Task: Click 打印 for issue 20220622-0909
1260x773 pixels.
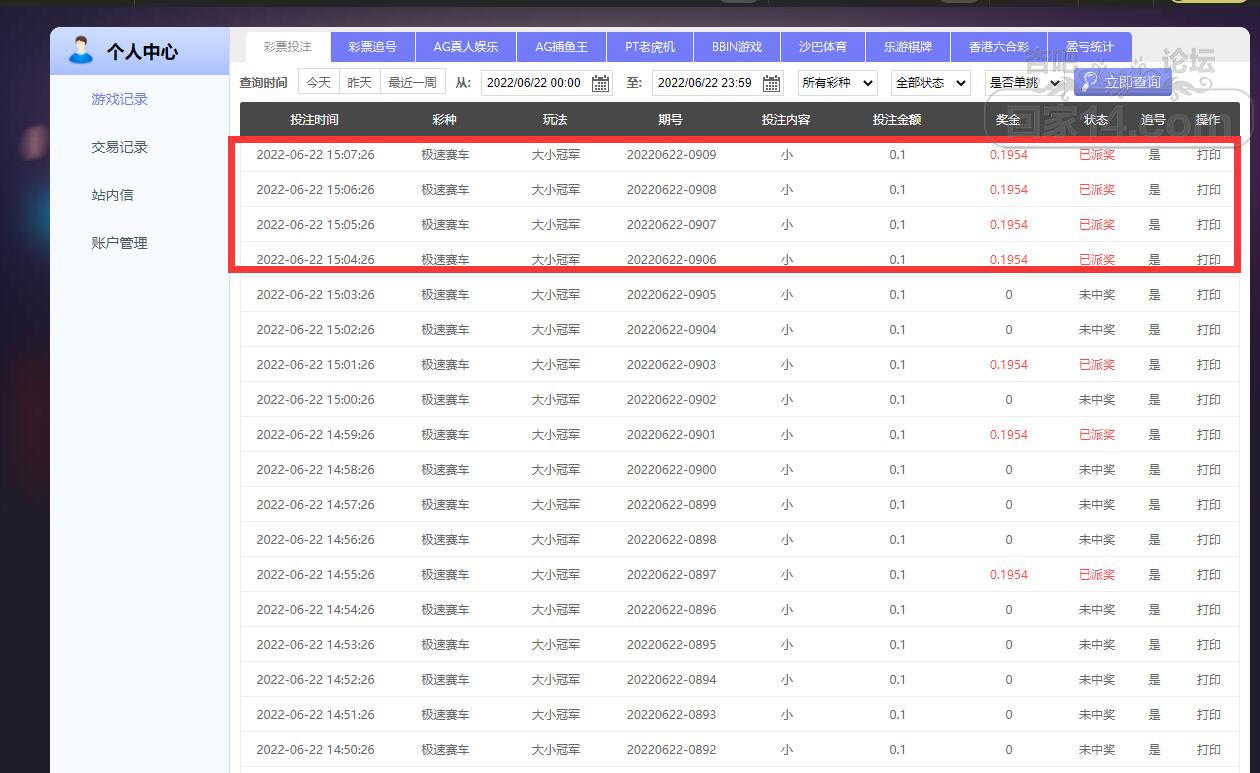Action: pyautogui.click(x=1208, y=155)
